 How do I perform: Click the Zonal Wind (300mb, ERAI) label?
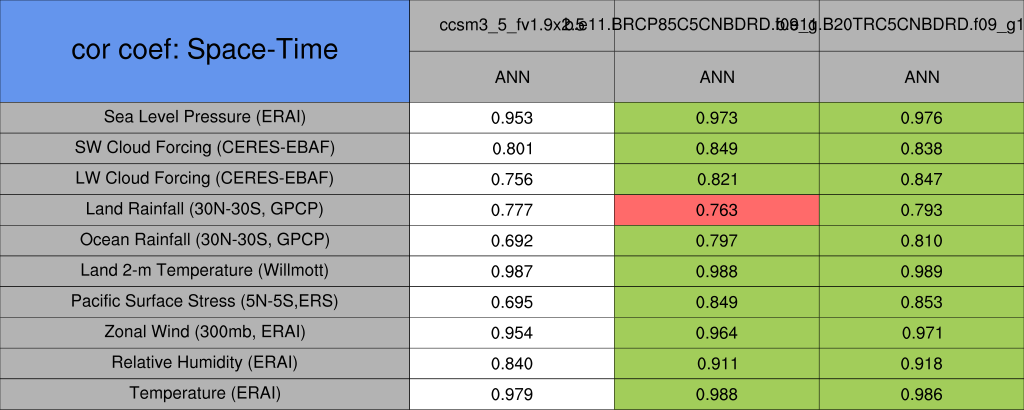(205, 332)
